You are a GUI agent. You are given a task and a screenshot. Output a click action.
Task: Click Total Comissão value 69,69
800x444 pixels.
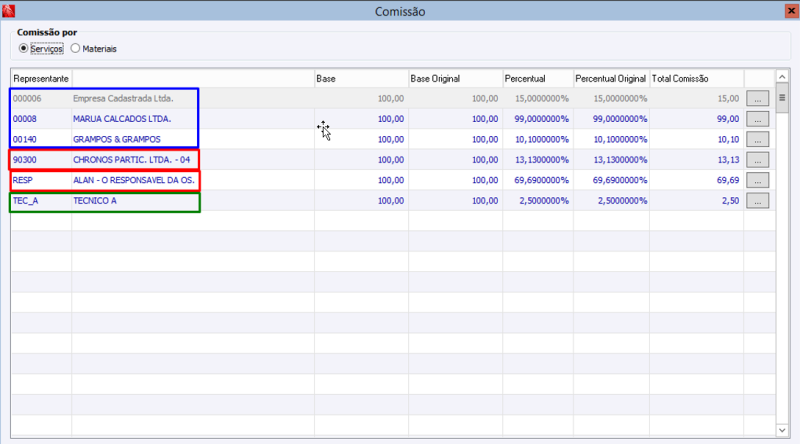[728, 180]
